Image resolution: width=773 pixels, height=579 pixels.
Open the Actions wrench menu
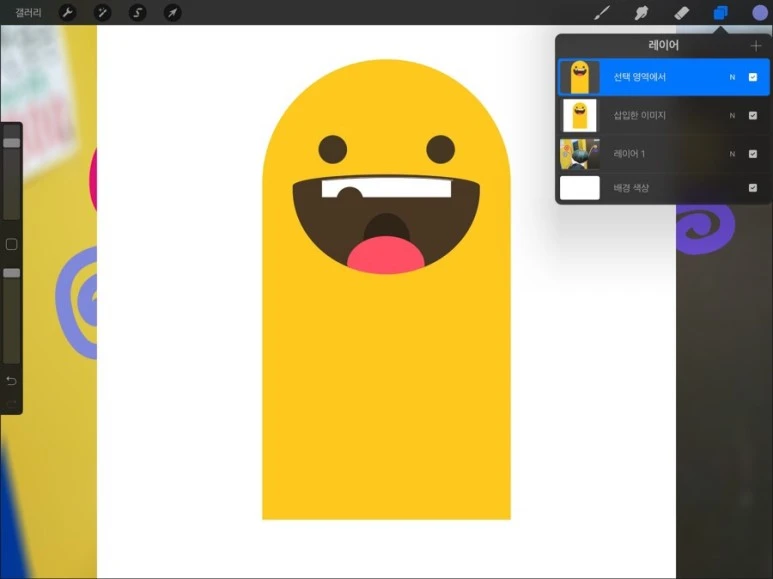click(68, 13)
